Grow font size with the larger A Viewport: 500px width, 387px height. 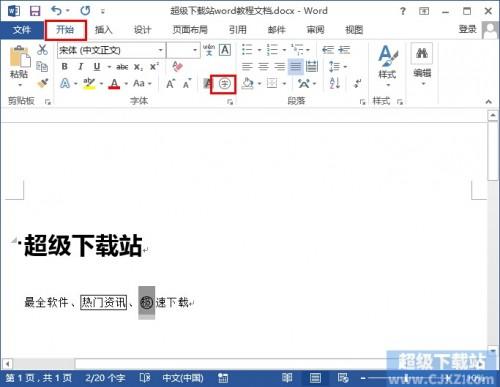point(170,83)
